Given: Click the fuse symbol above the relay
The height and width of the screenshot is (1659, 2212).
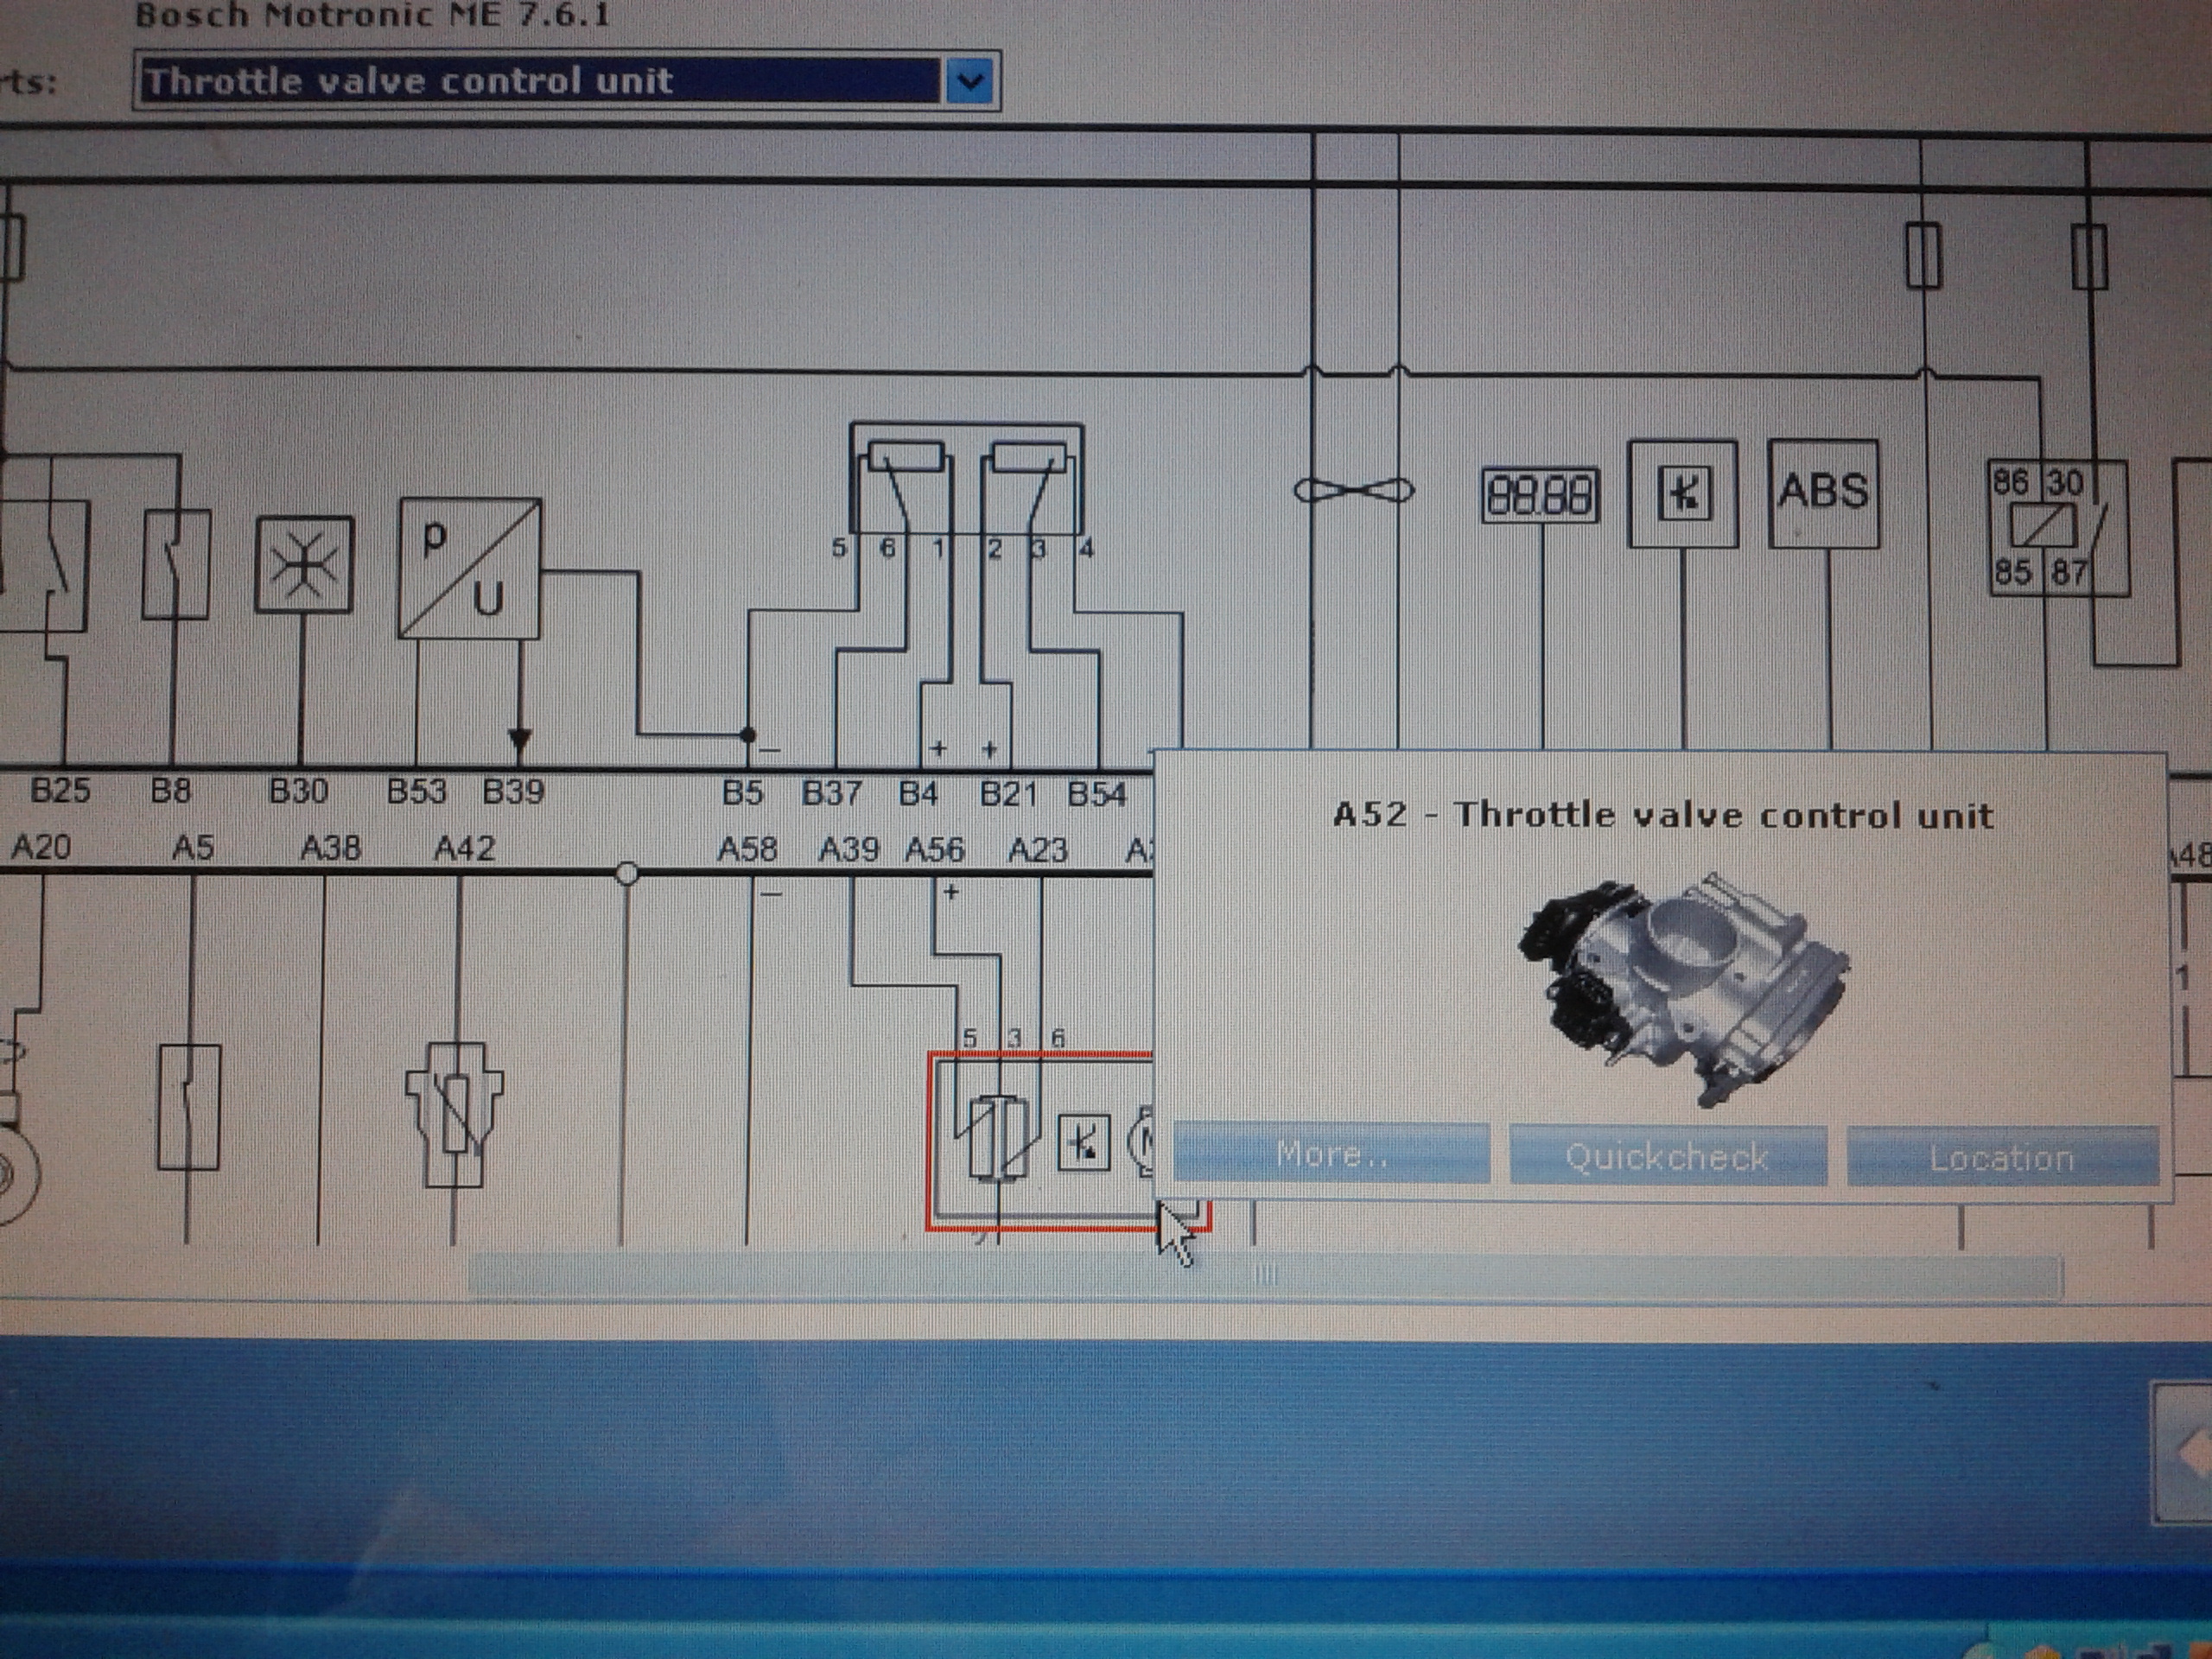Looking at the screenshot, I should click(2088, 257).
